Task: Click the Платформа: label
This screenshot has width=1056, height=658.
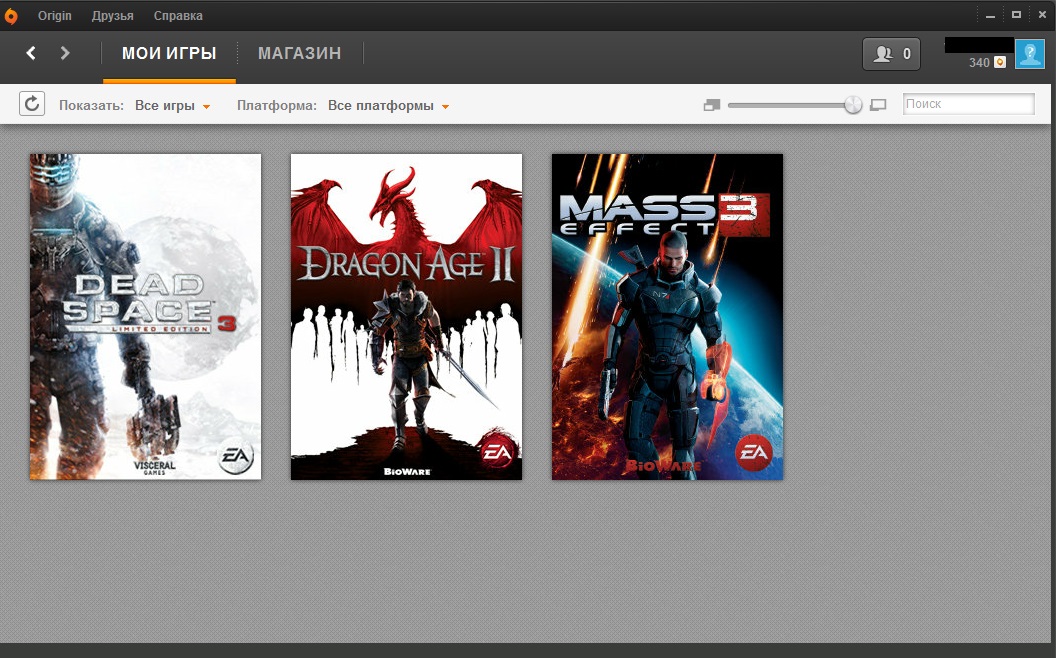Action: pyautogui.click(x=277, y=106)
